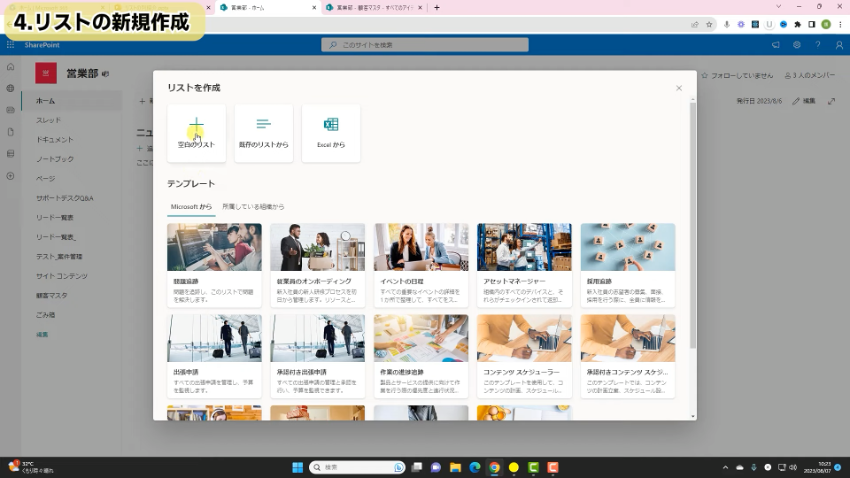The width and height of the screenshot is (850, 478).
Task: Close the リストを作成 dialog
Action: coord(679,88)
